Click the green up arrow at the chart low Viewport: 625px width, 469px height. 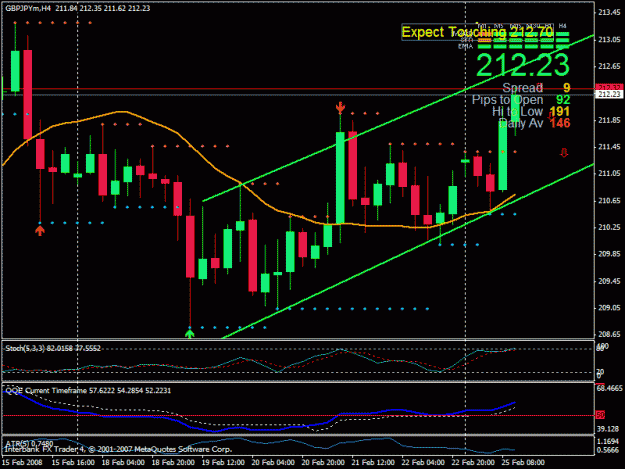coord(190,334)
